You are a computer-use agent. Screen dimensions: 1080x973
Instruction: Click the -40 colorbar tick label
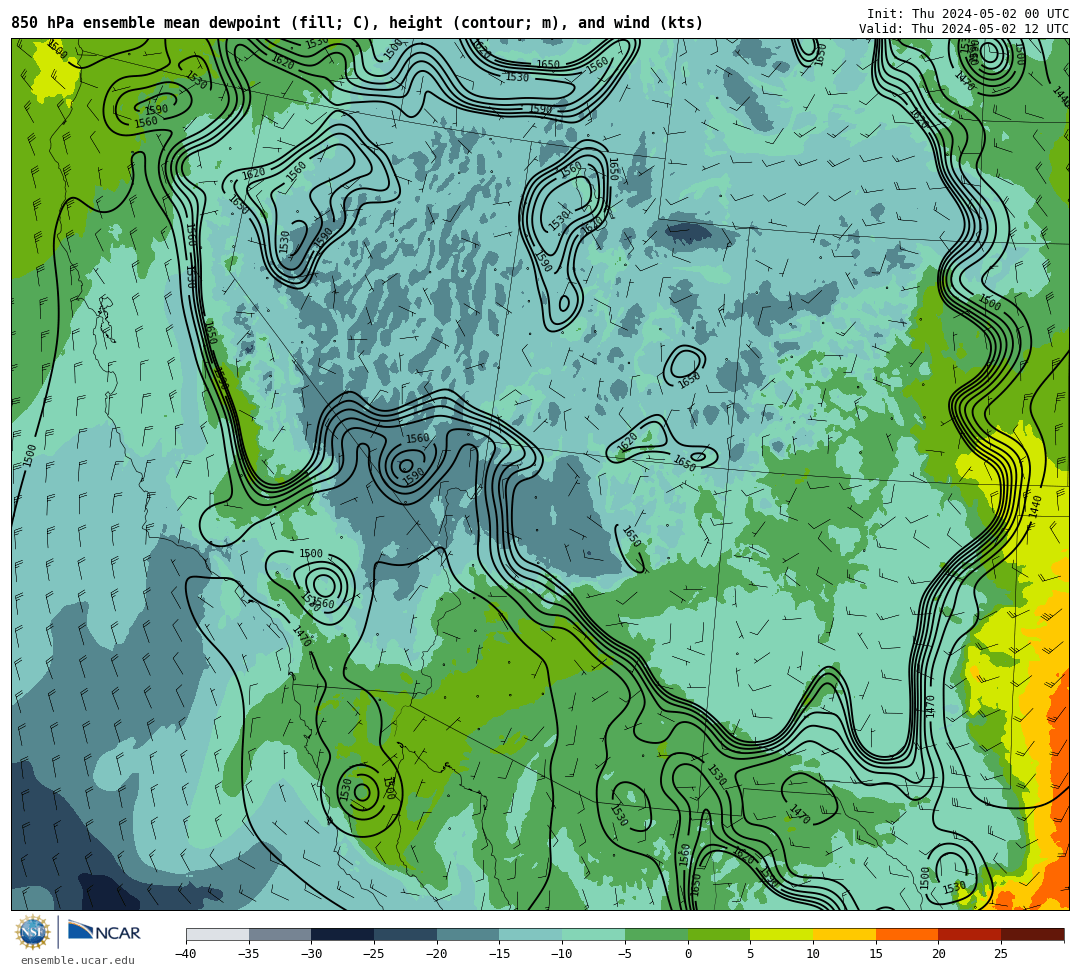coord(185,954)
